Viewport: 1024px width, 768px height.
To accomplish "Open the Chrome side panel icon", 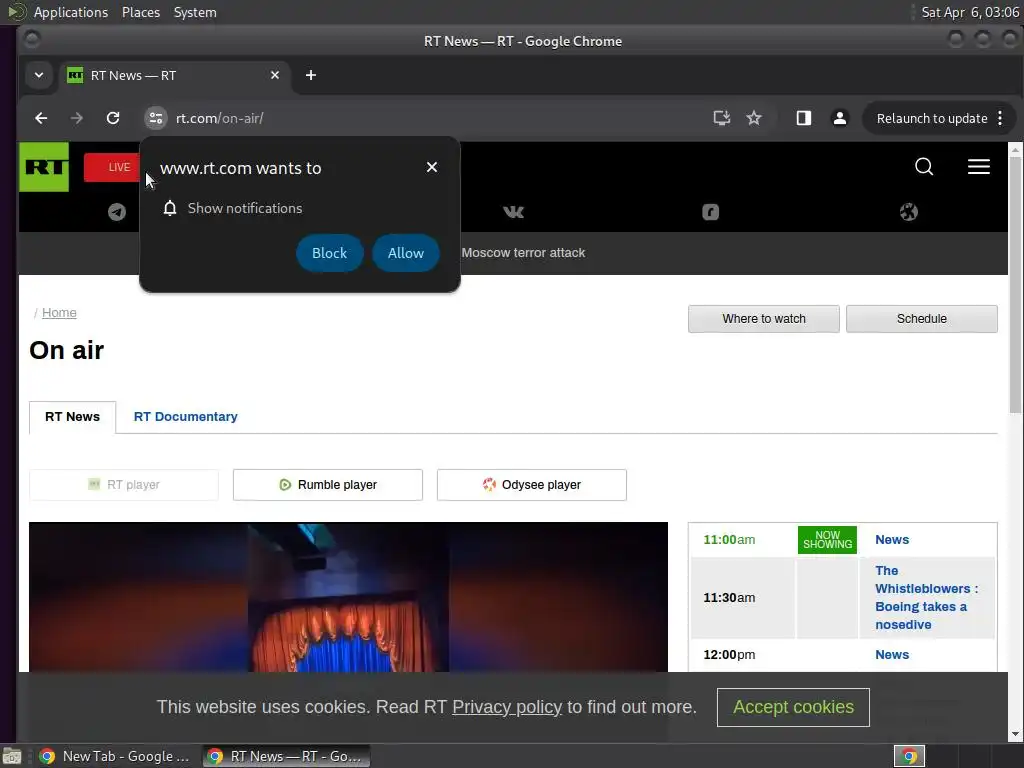I will [x=803, y=118].
